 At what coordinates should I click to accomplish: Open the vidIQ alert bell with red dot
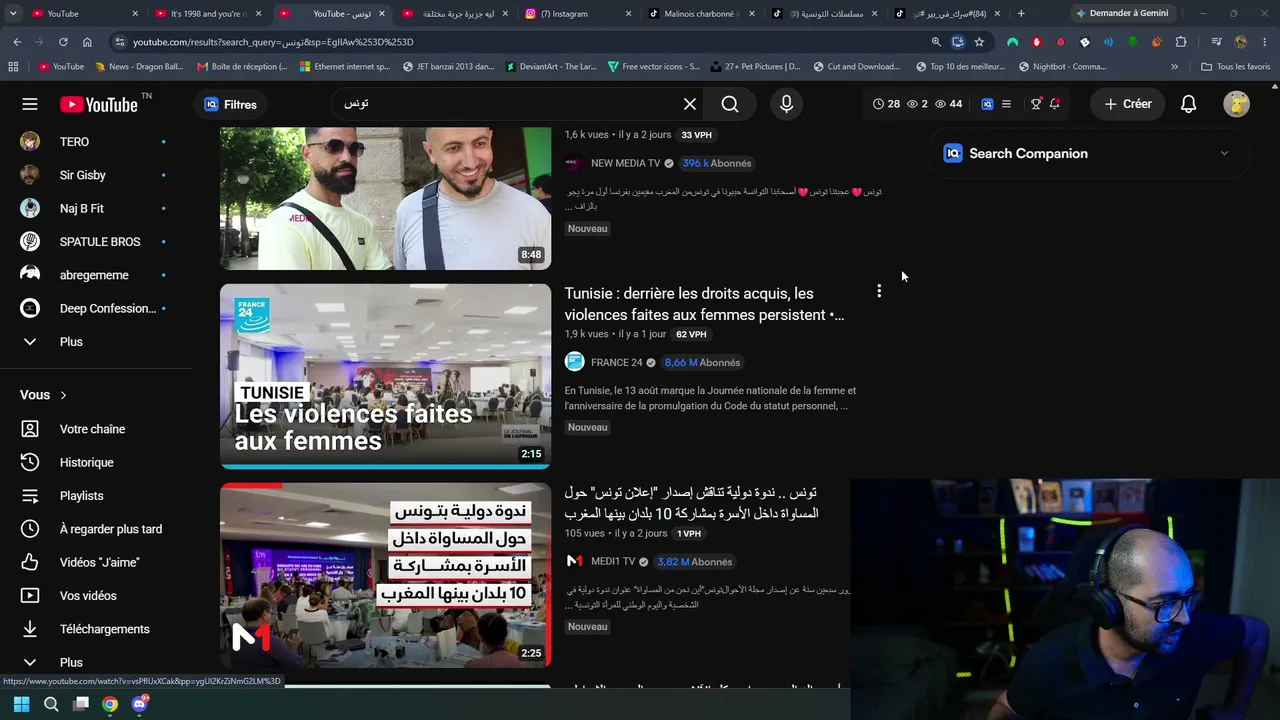click(x=1055, y=104)
